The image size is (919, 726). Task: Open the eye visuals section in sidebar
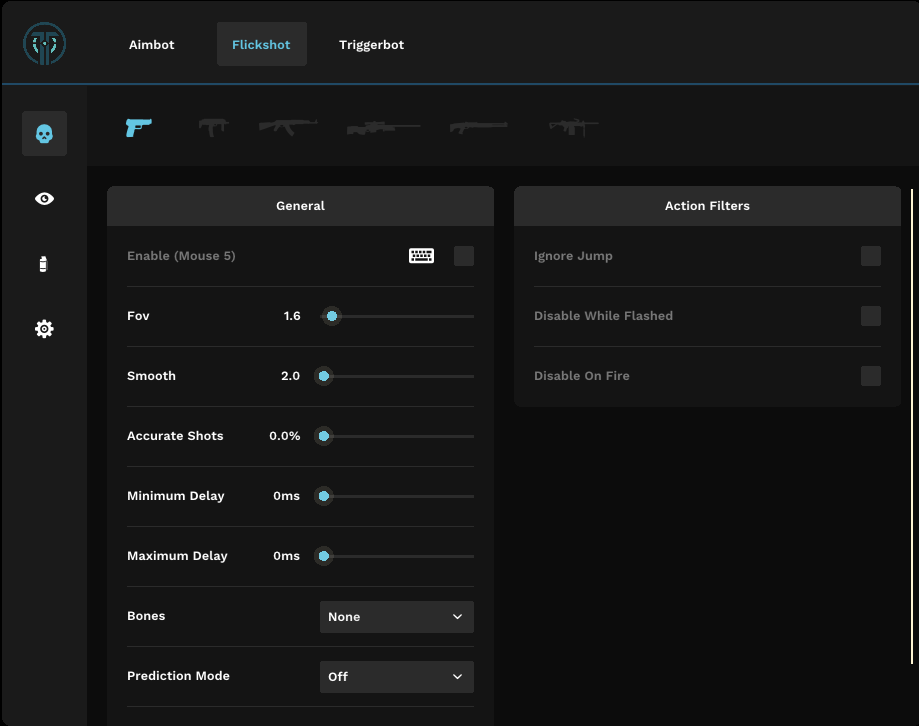click(x=44, y=199)
